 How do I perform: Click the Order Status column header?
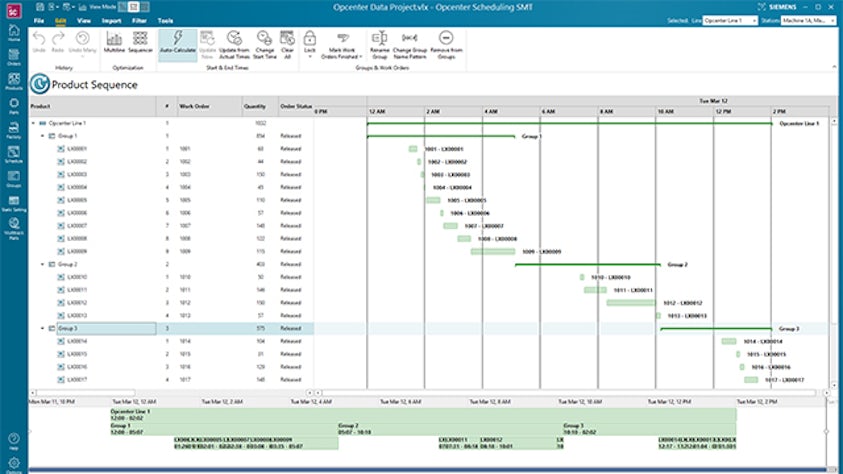point(296,106)
